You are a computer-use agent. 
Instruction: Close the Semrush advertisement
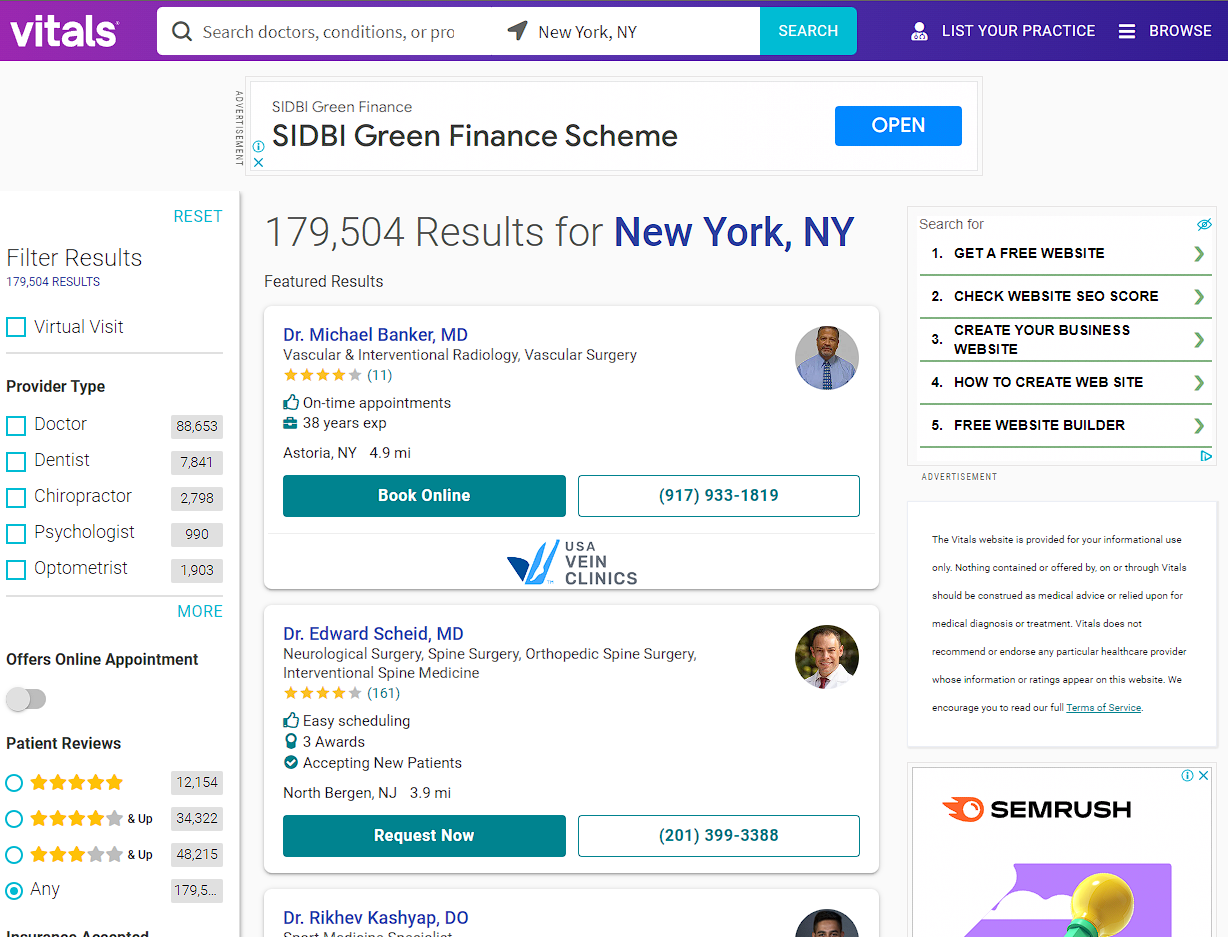tap(1204, 775)
